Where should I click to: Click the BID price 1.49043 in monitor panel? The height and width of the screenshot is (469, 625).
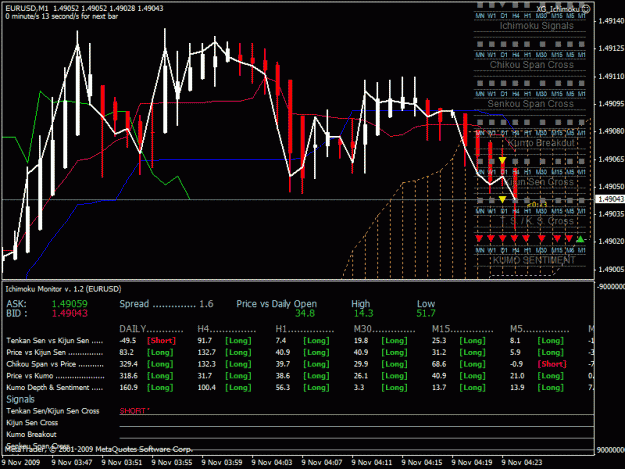click(x=69, y=314)
